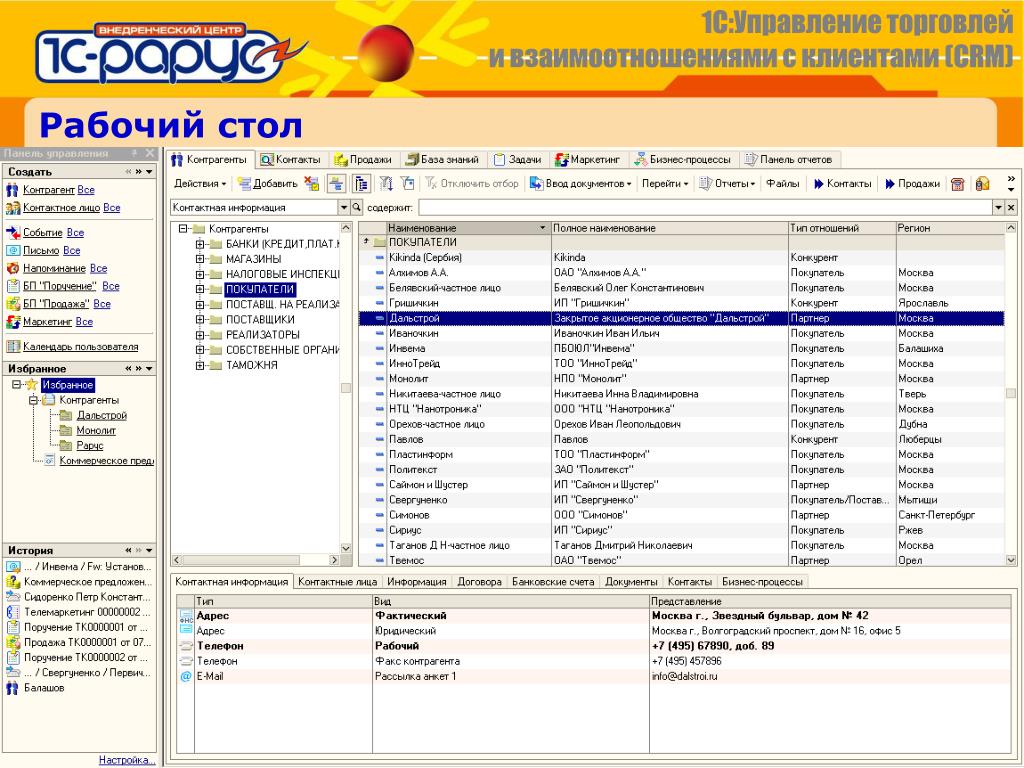The width and height of the screenshot is (1024, 768).
Task: Select the Свергуненко row in the list
Action: 681,500
